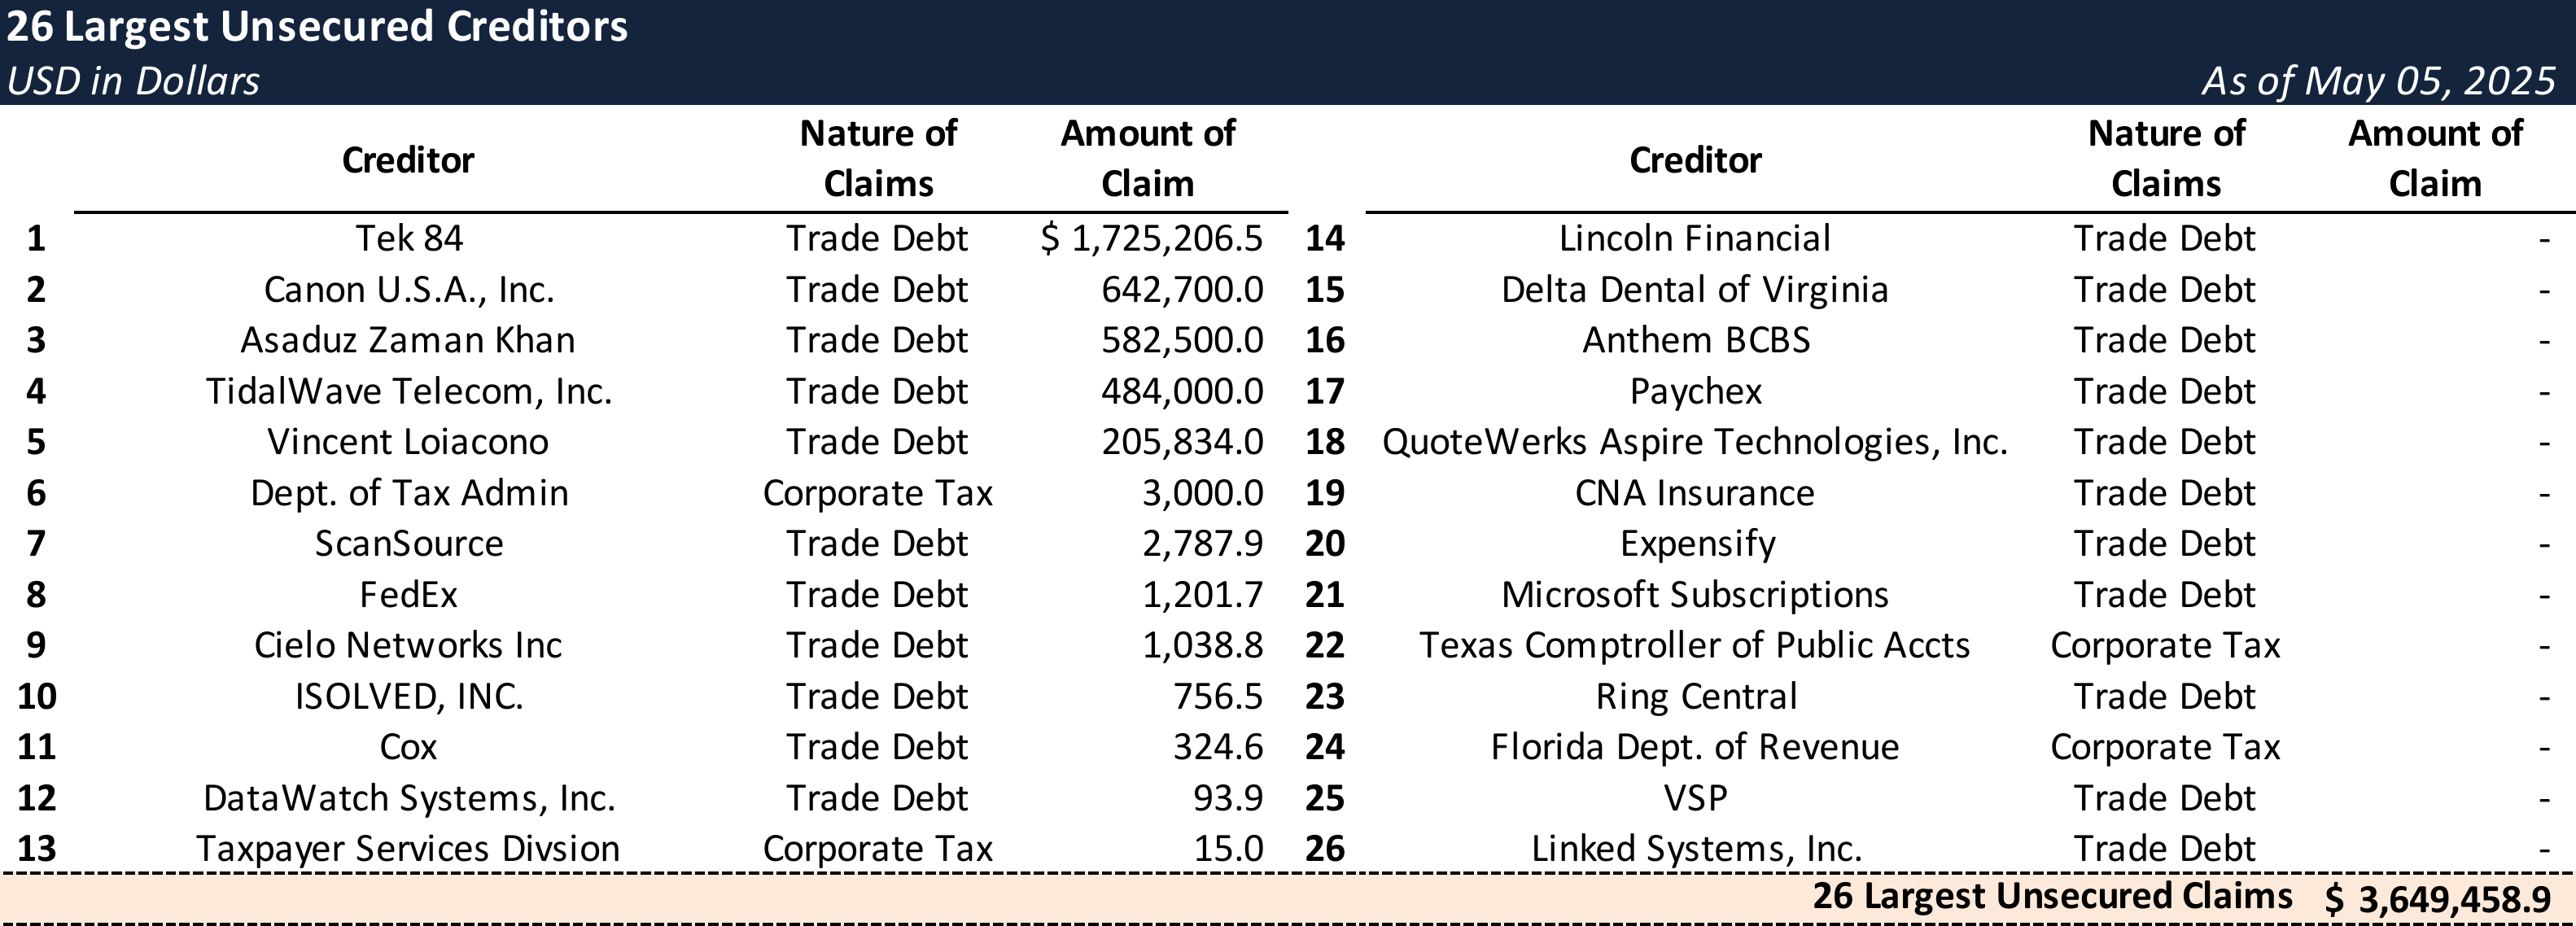Click the amount '484,000.0'

click(1182, 391)
